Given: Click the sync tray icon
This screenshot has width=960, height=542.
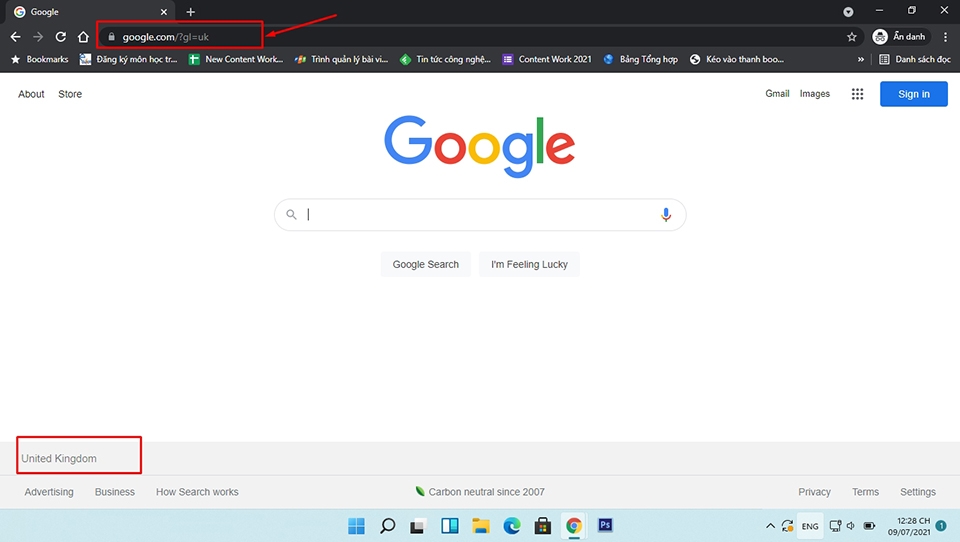Looking at the screenshot, I should pos(788,526).
